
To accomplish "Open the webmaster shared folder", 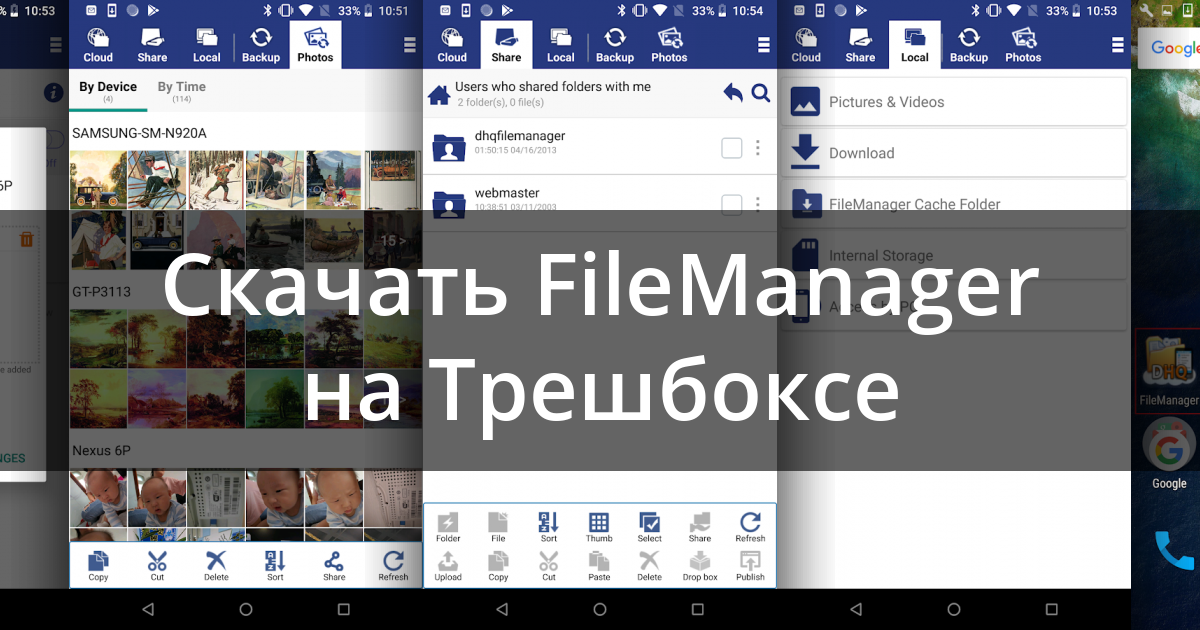I will (x=599, y=204).
